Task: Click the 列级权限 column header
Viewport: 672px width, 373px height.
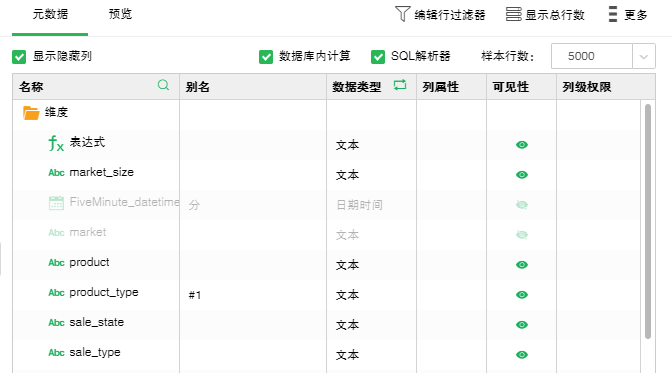Action: [x=586, y=87]
